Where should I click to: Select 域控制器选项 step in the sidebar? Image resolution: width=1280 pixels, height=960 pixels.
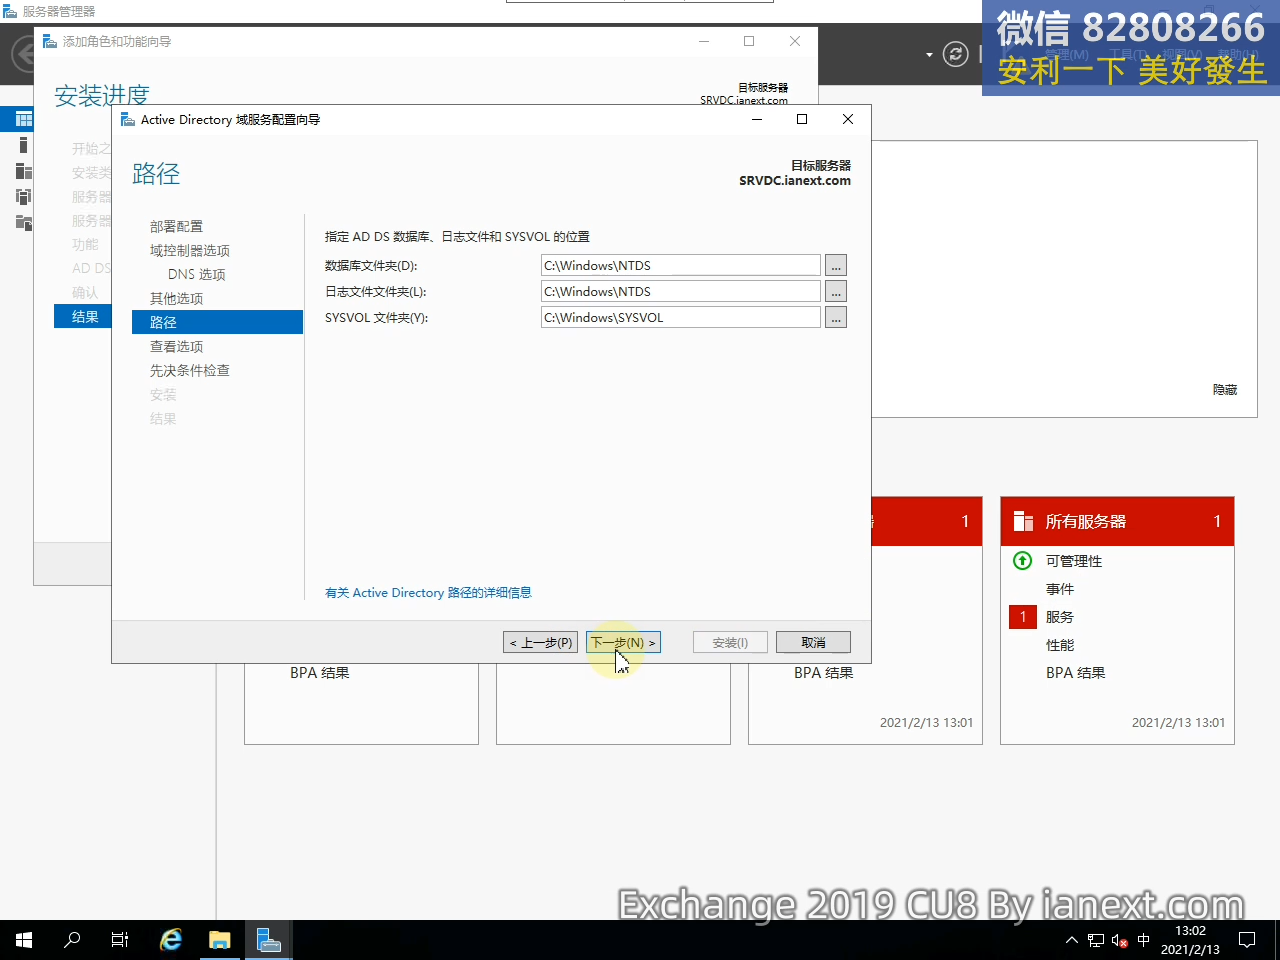pos(190,250)
